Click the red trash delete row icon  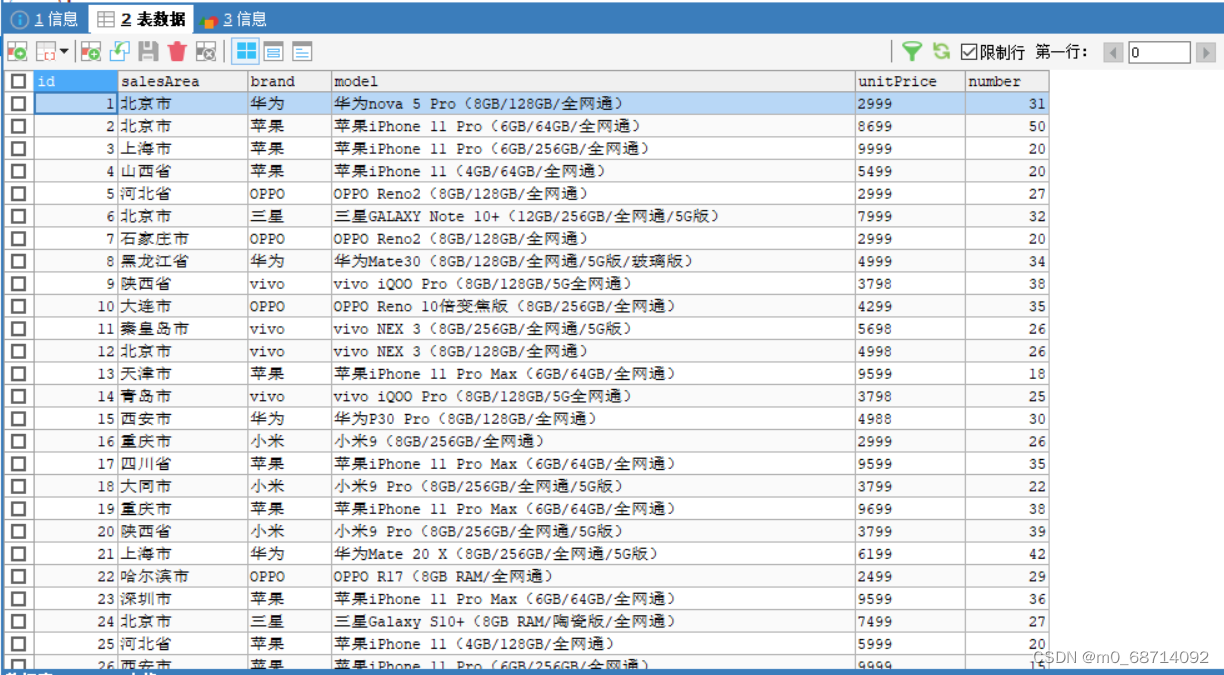pyautogui.click(x=177, y=51)
